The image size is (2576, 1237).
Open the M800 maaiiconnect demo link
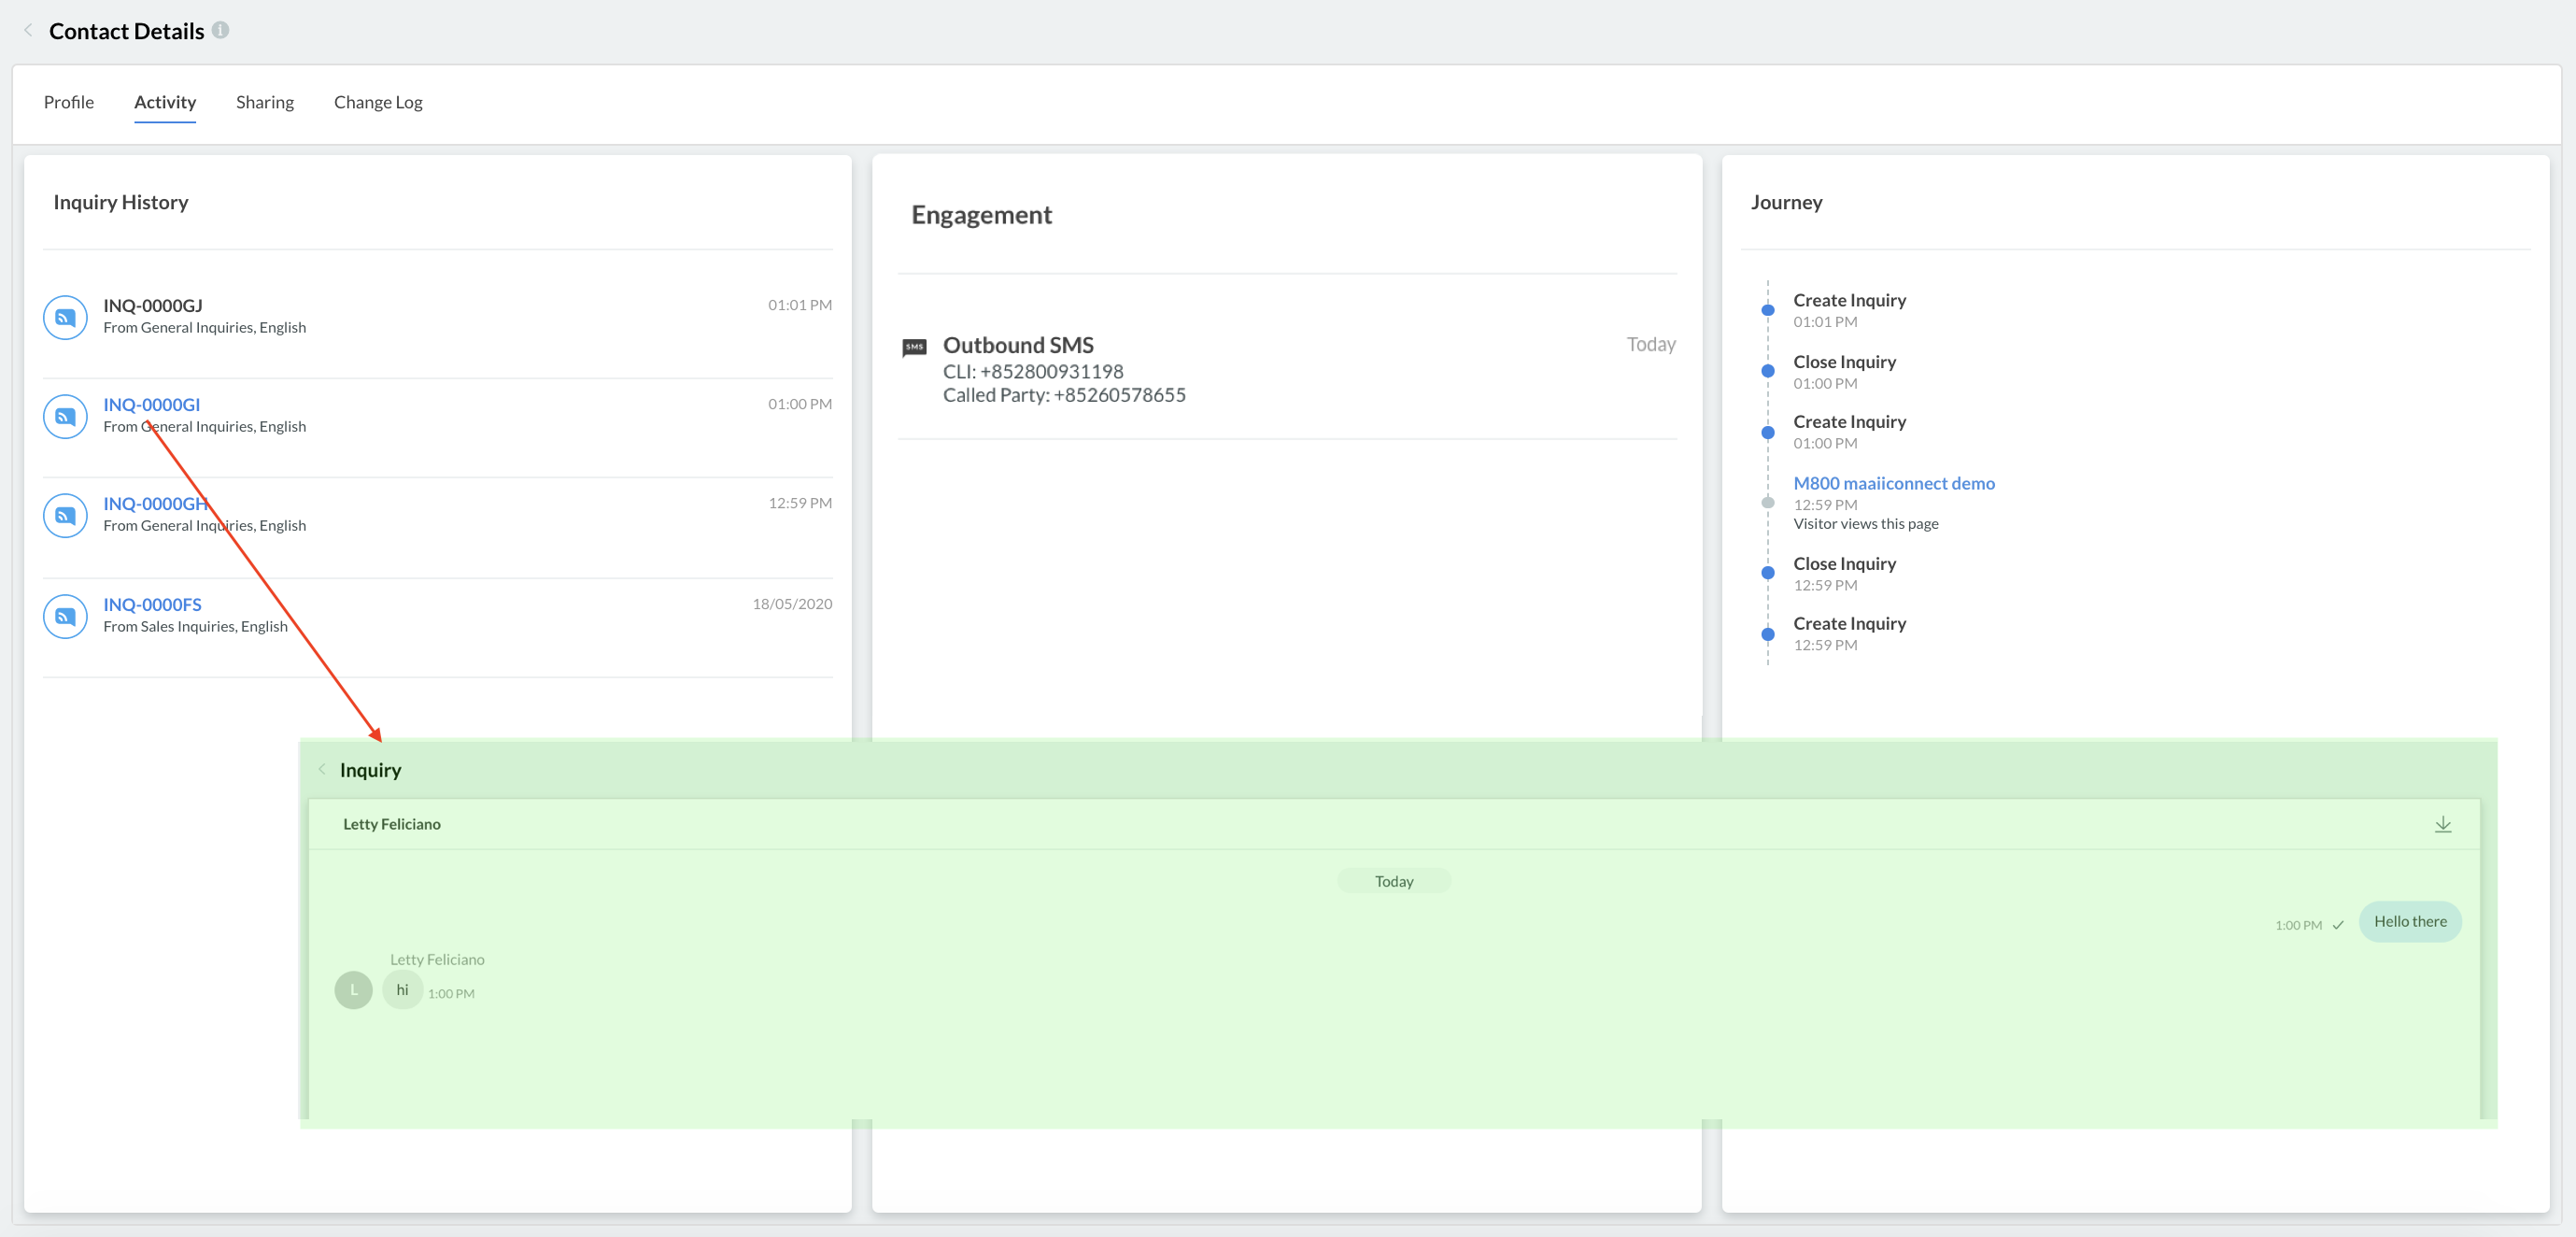point(1893,483)
